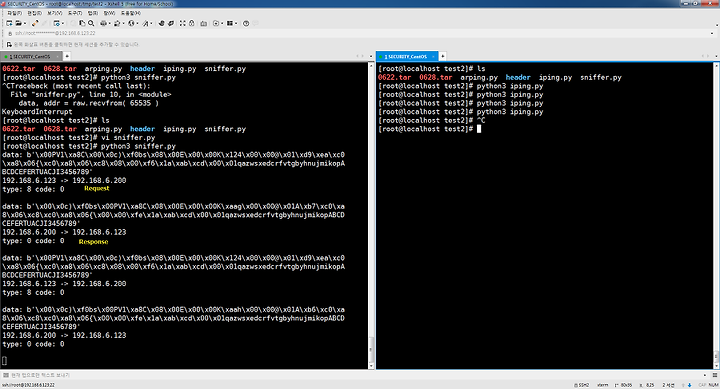
Task: Click the Disconnect plug icon
Action: pyautogui.click(x=35, y=23)
